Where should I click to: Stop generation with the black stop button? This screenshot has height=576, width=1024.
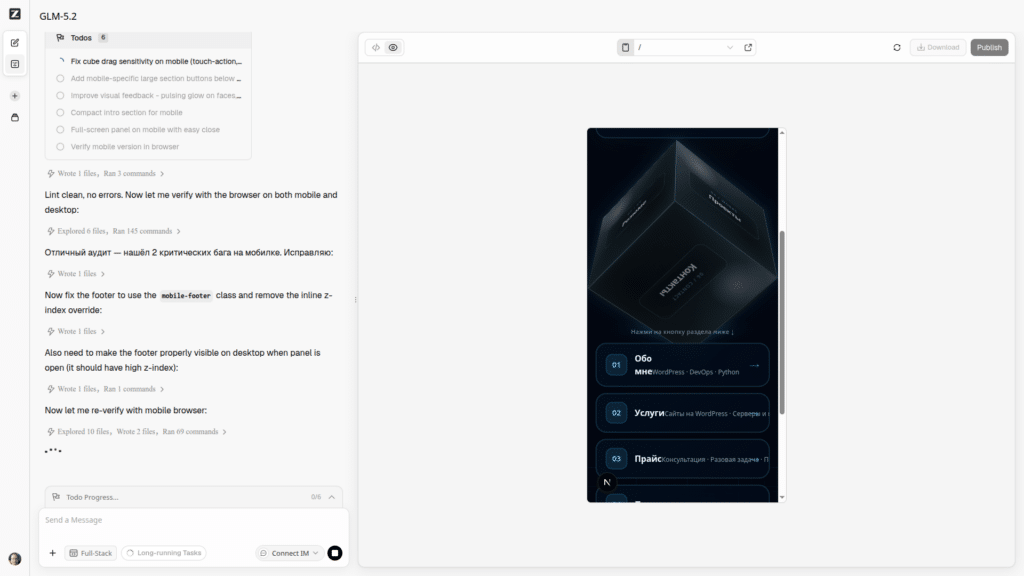[335, 553]
